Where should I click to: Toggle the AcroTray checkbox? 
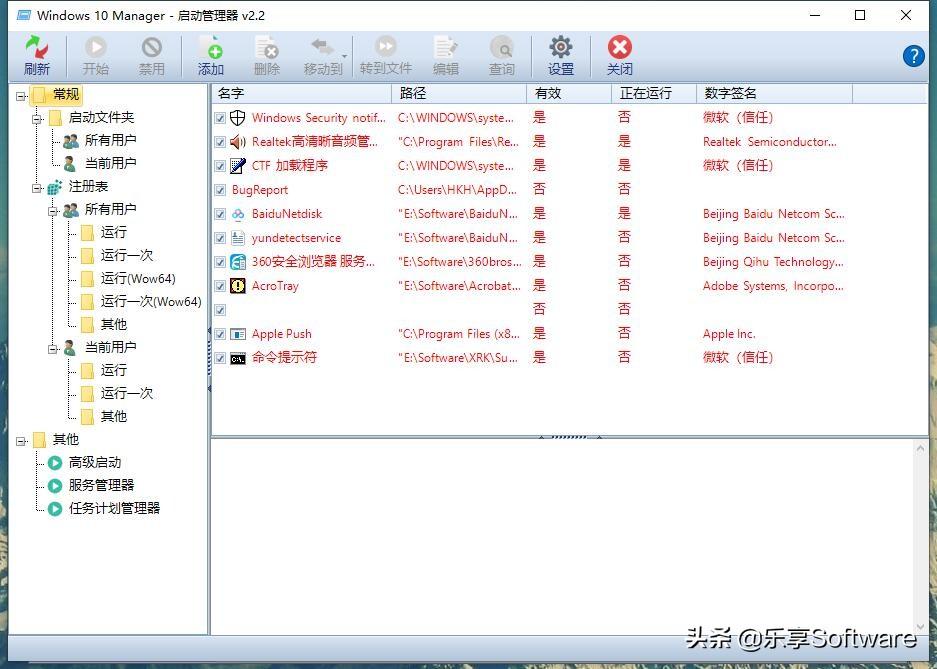220,286
